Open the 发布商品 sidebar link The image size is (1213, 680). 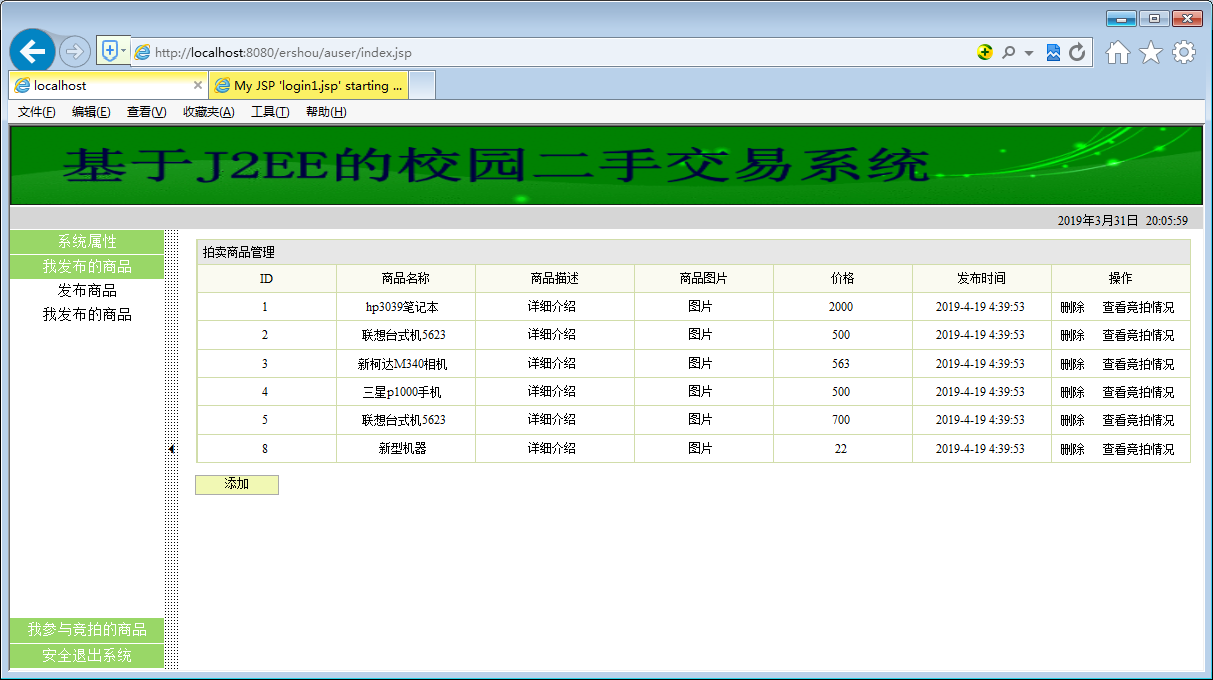[87, 291]
